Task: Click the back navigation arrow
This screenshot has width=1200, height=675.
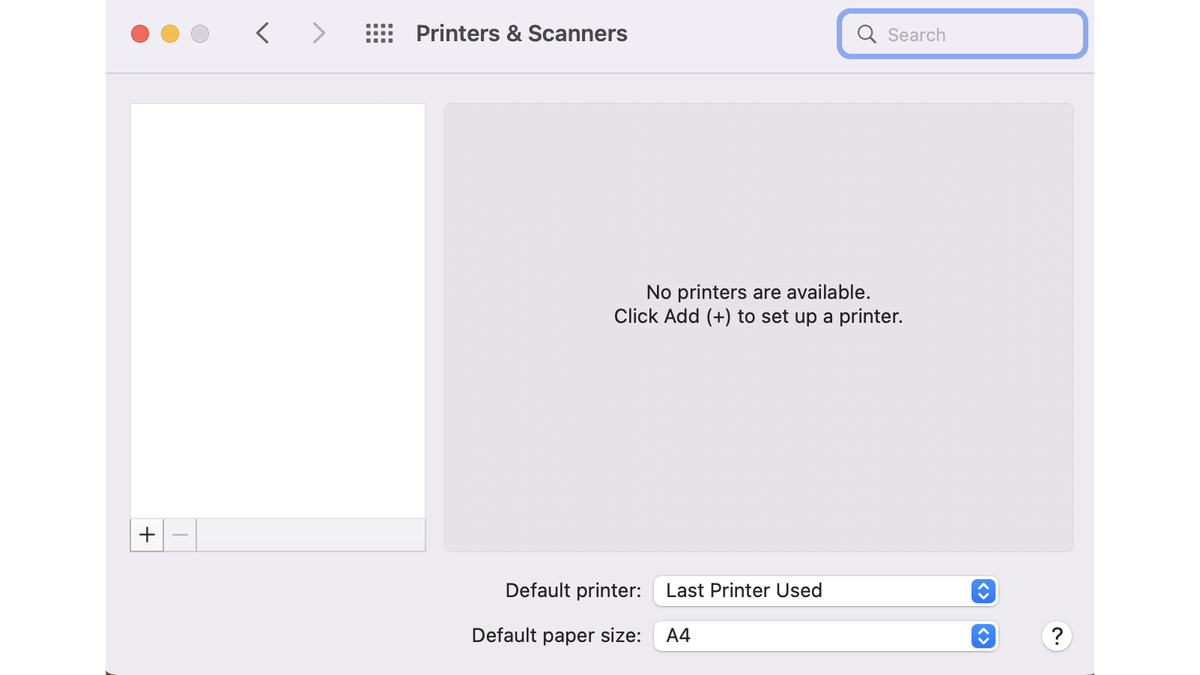Action: (x=262, y=33)
